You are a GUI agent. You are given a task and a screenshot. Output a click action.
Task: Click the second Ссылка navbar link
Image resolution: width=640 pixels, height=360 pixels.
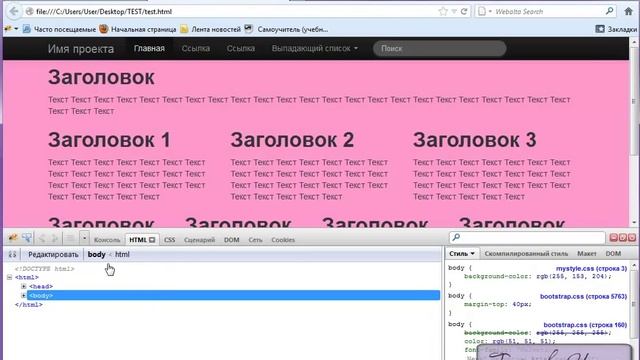[x=241, y=48]
